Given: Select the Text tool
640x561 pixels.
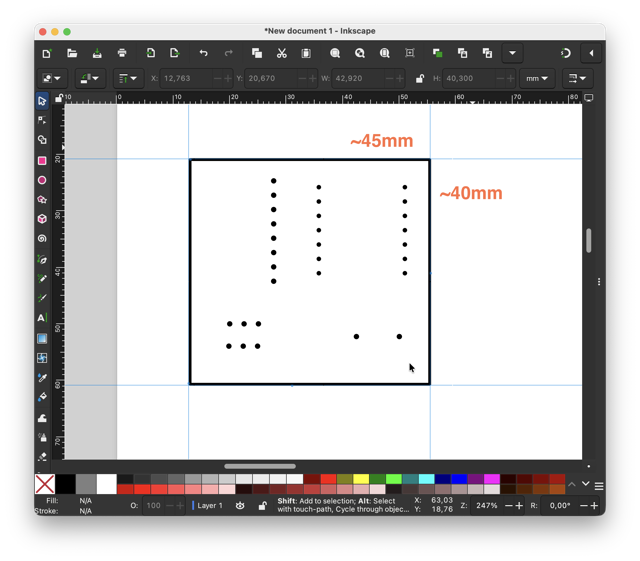Looking at the screenshot, I should 42,318.
